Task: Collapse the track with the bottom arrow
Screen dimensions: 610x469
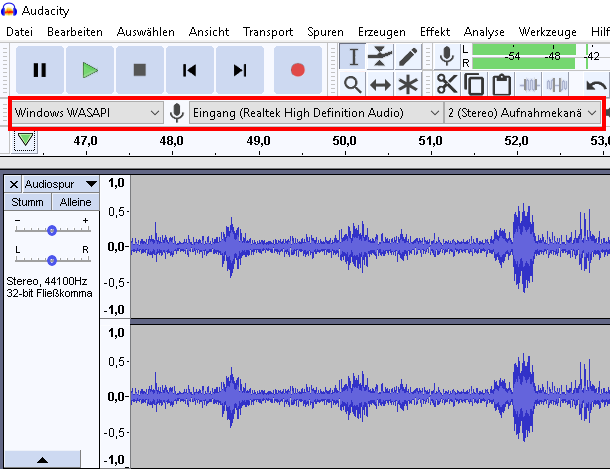Action: click(x=42, y=460)
